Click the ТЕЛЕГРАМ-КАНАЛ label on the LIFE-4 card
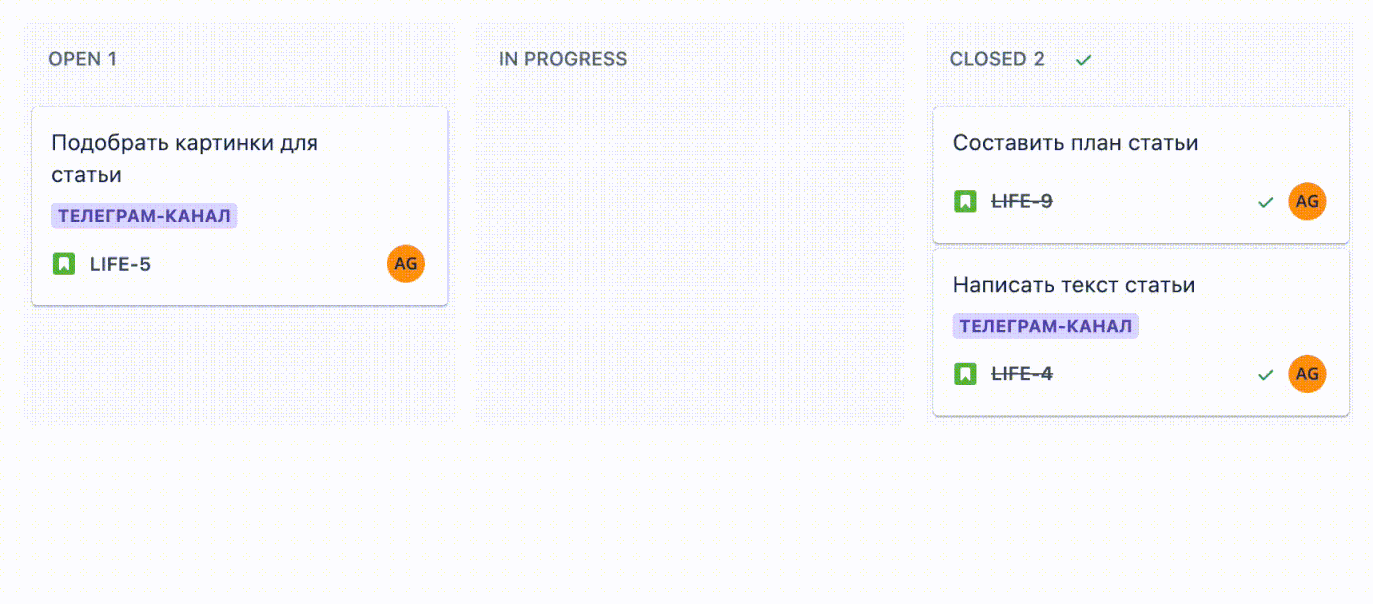 pyautogui.click(x=1045, y=326)
